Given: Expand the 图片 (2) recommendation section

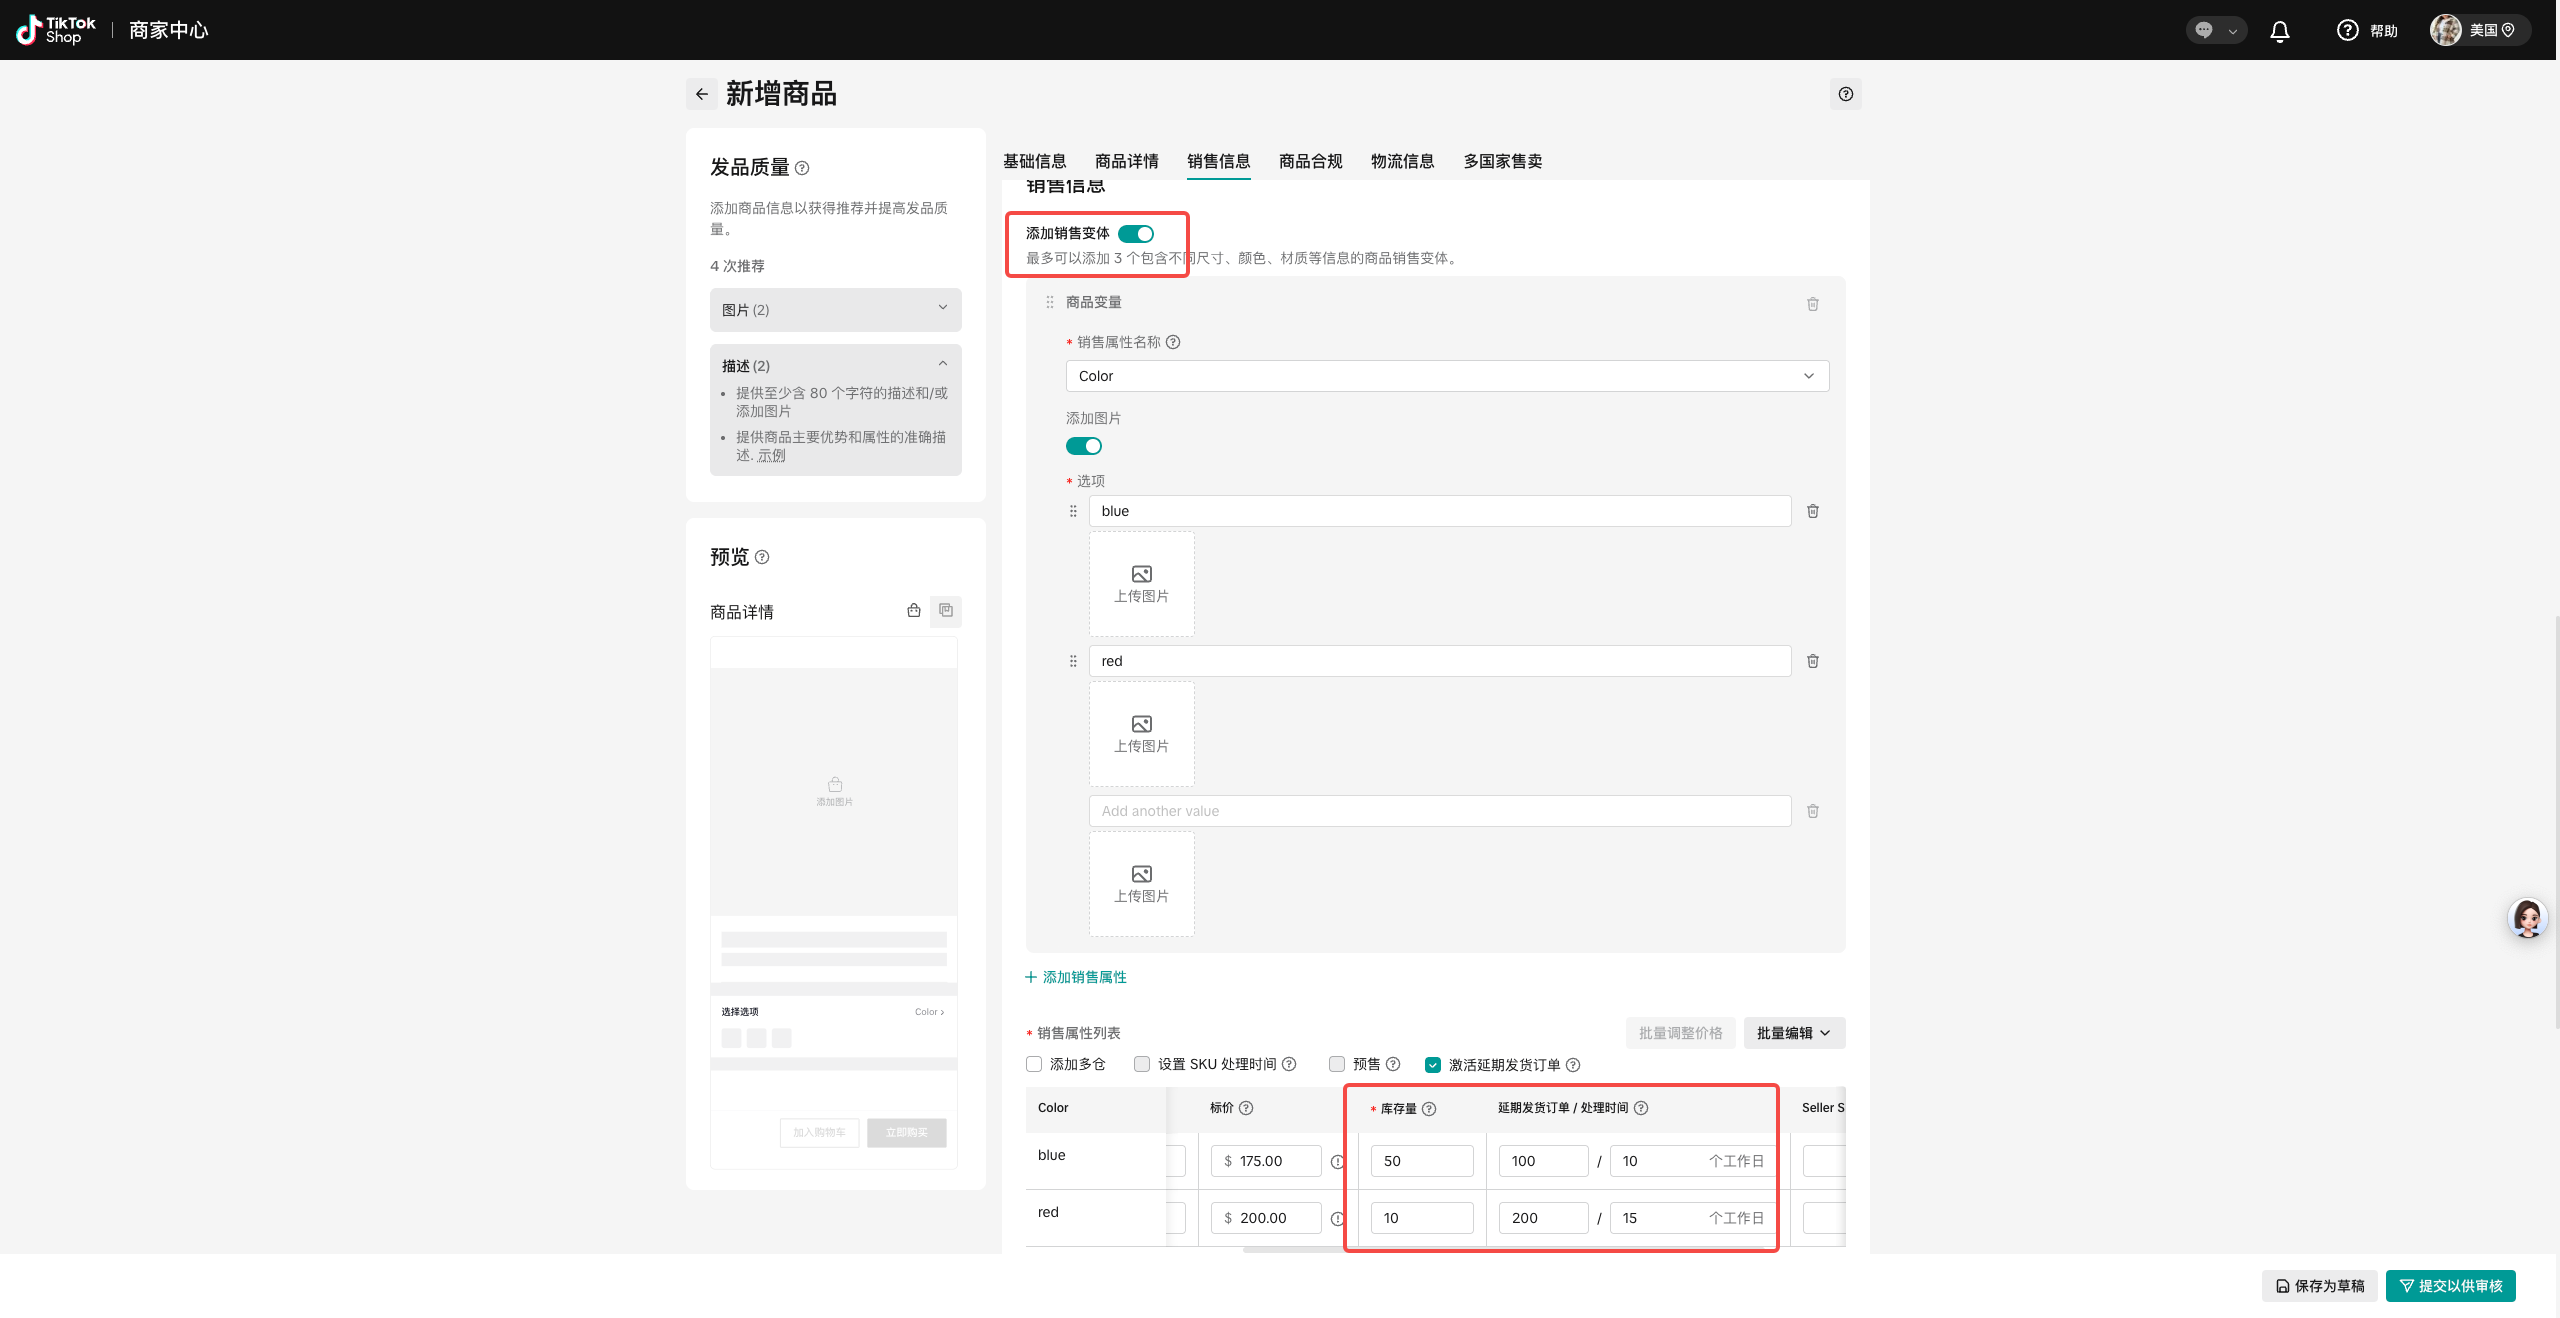Looking at the screenshot, I should click(x=835, y=310).
